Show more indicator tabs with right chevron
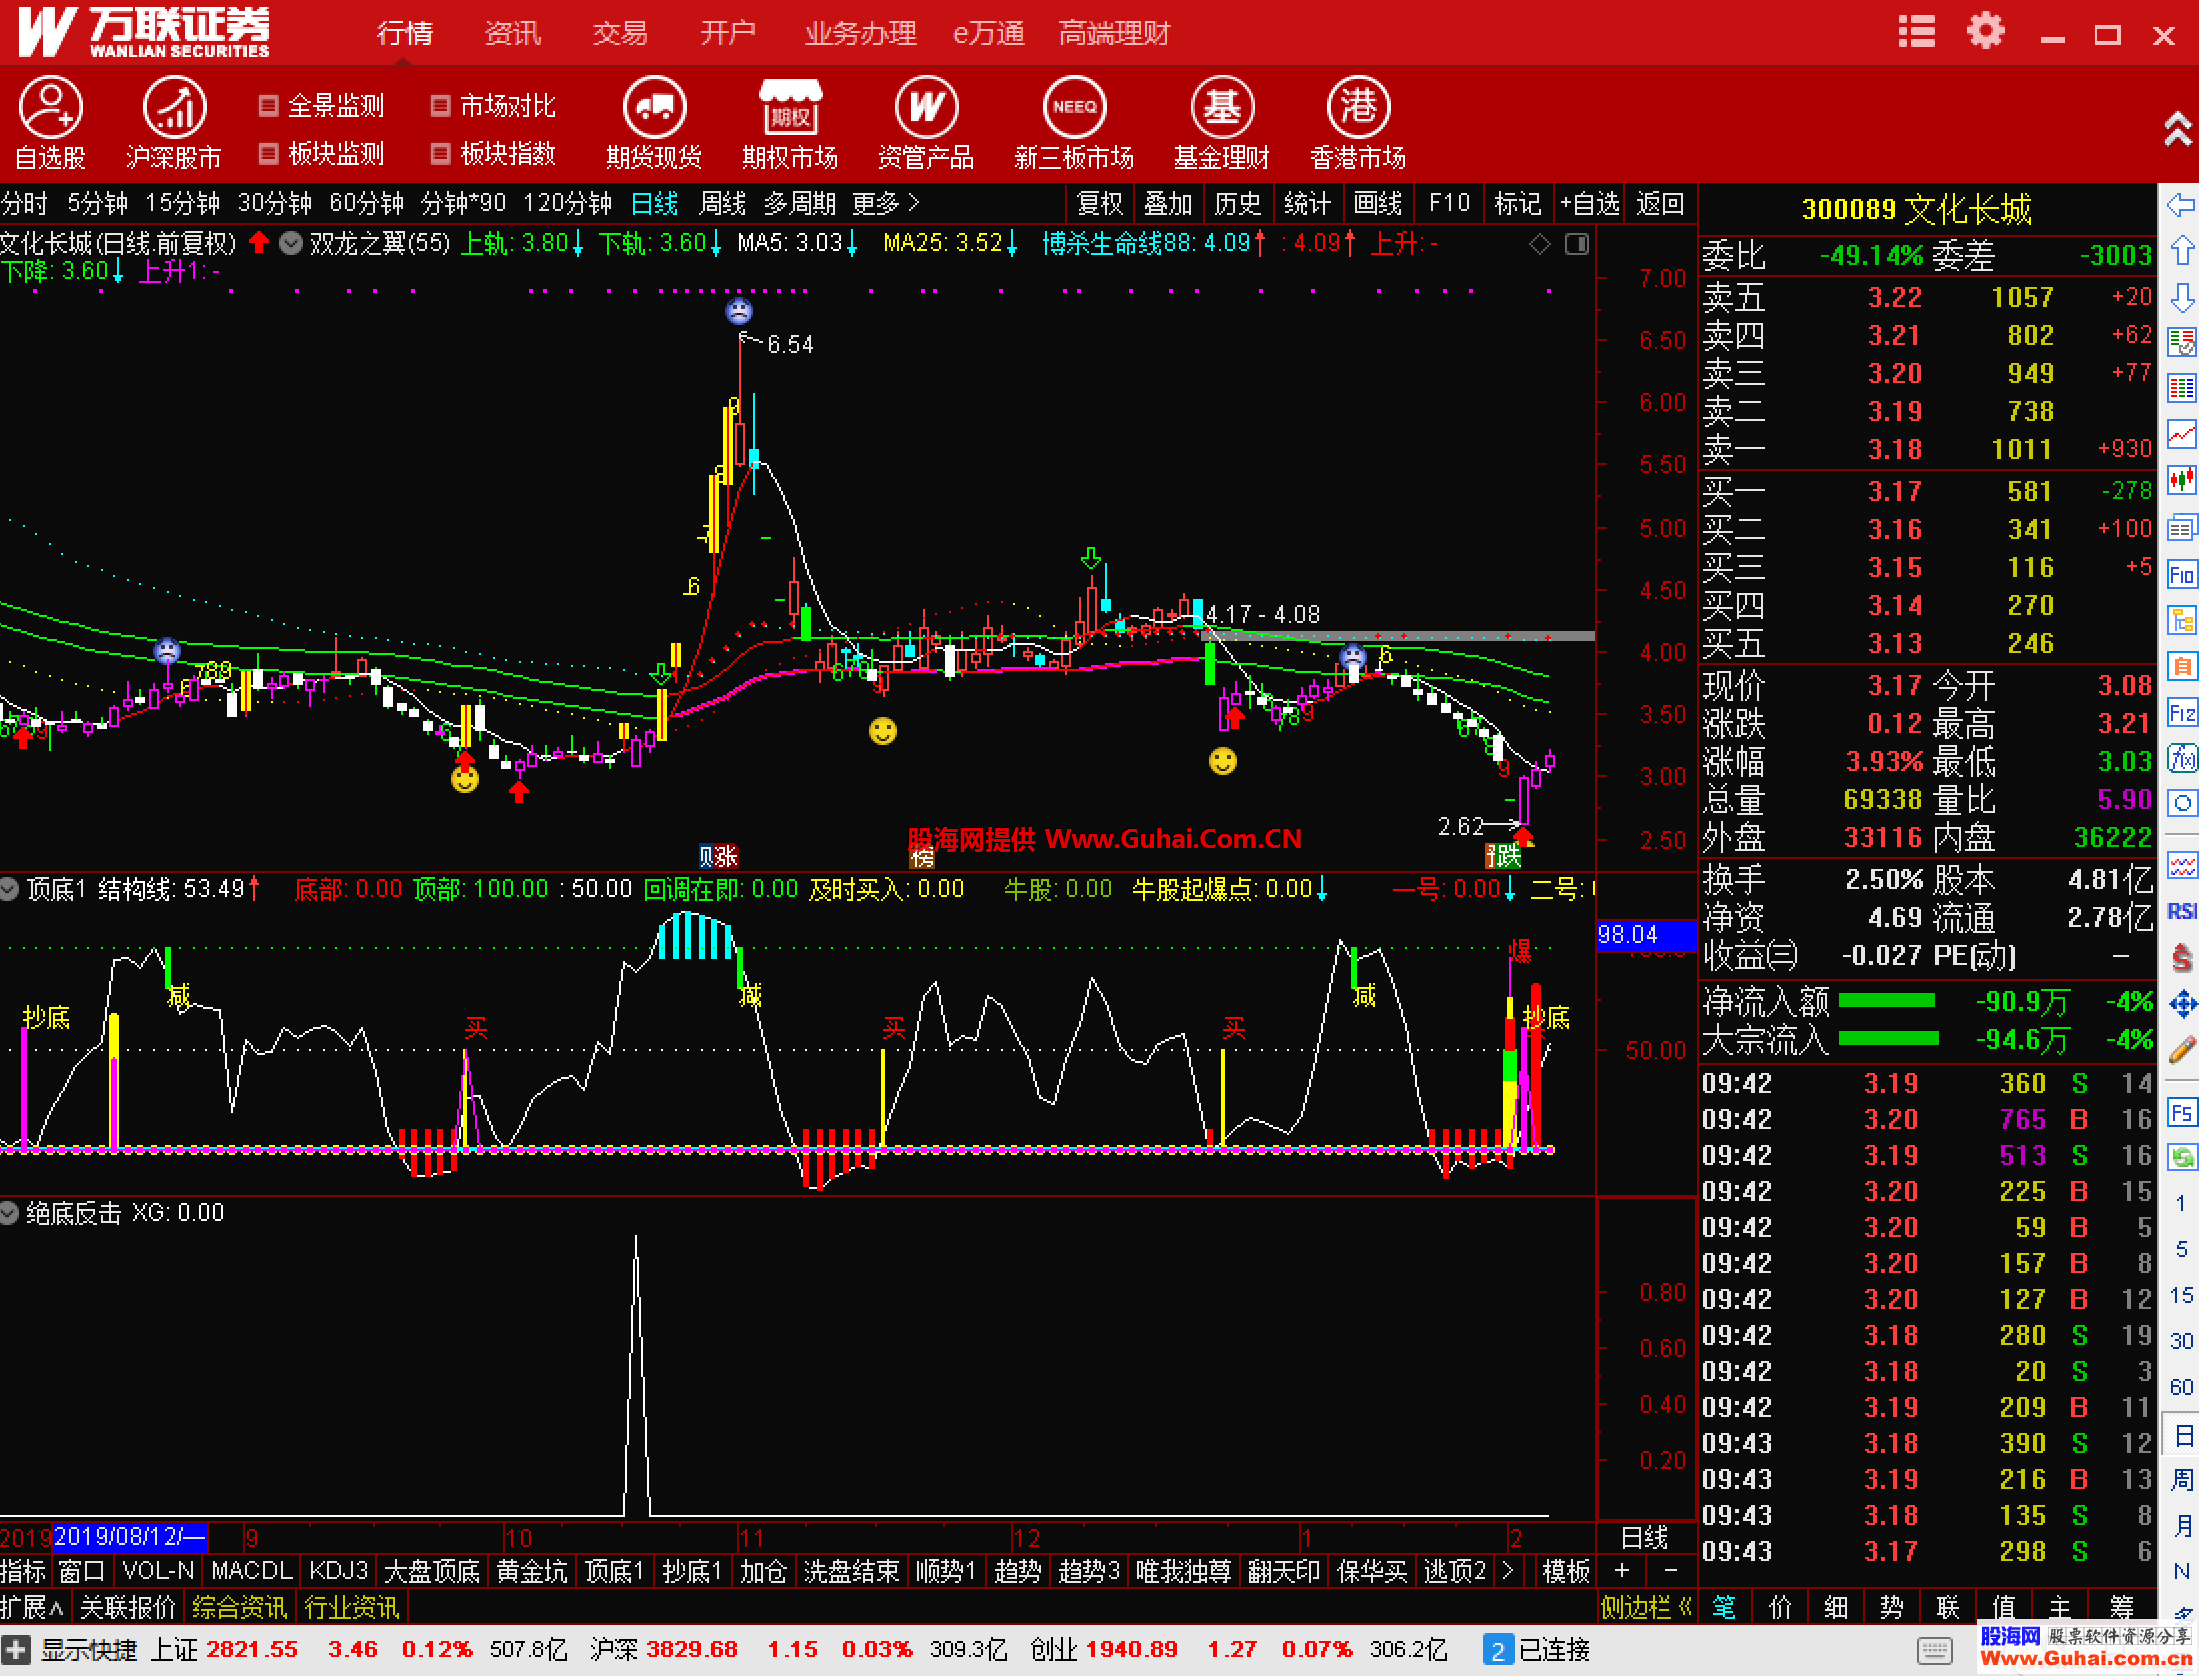The width and height of the screenshot is (2199, 1676). (x=1508, y=1571)
